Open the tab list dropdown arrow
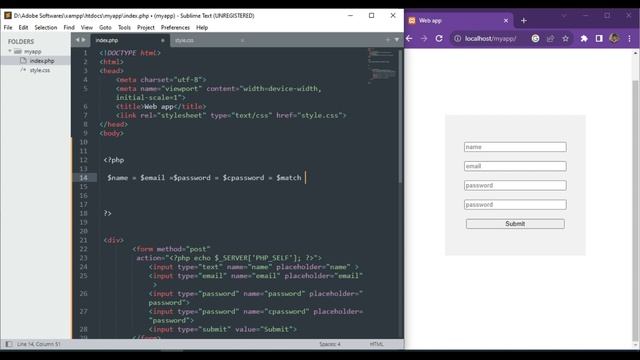Screen dimensions: 640x360 coord(396,40)
